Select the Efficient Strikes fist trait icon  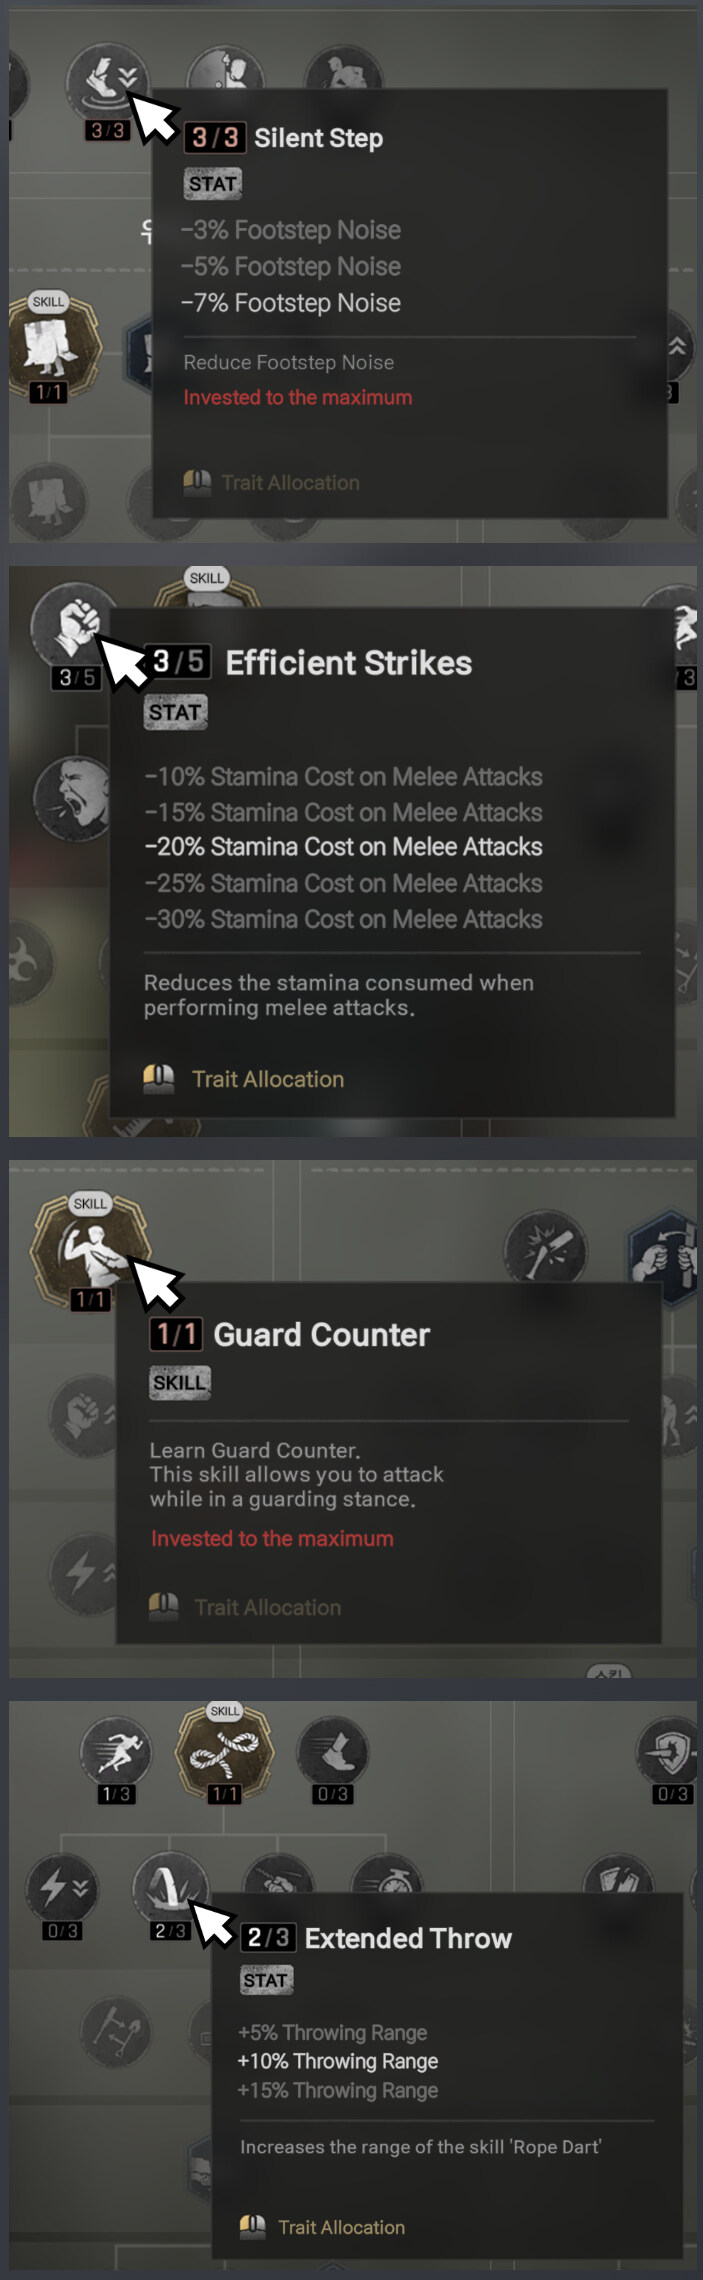(74, 624)
